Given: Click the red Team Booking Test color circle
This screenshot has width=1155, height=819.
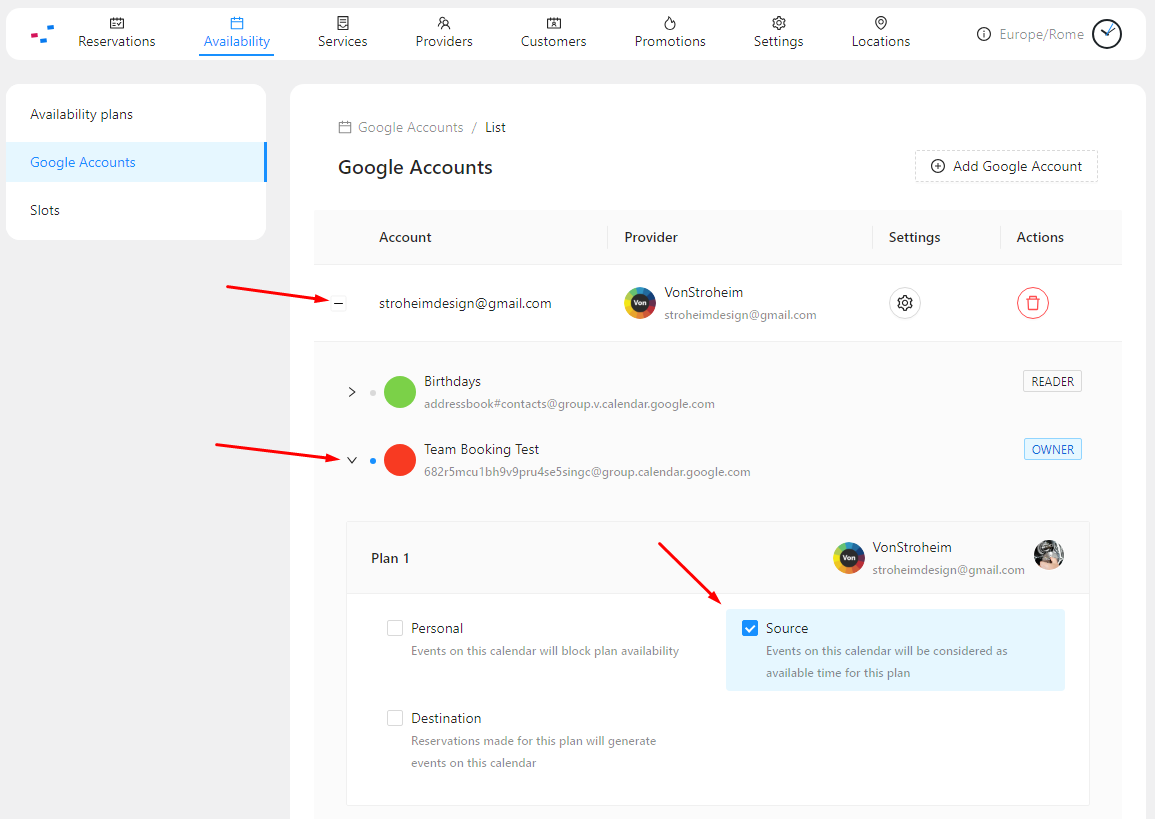Looking at the screenshot, I should click(400, 460).
